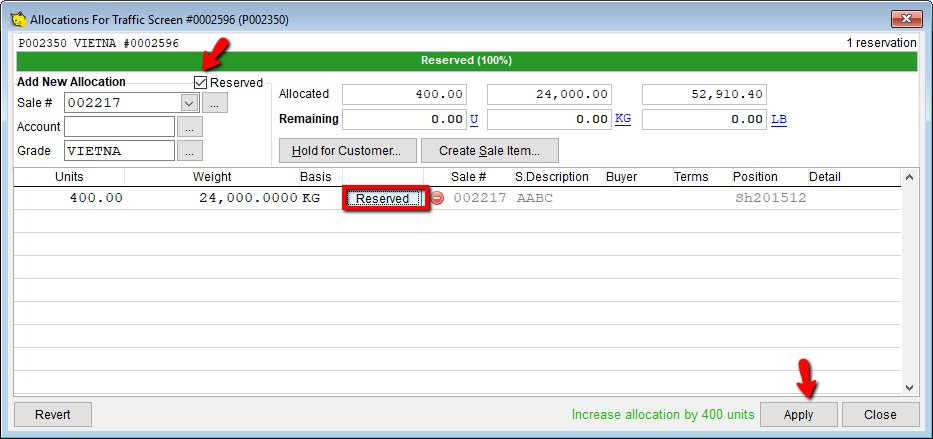Viewport: 933px width, 439px height.
Task: Open the Sale # browse ellipsis button
Action: pyautogui.click(x=215, y=103)
